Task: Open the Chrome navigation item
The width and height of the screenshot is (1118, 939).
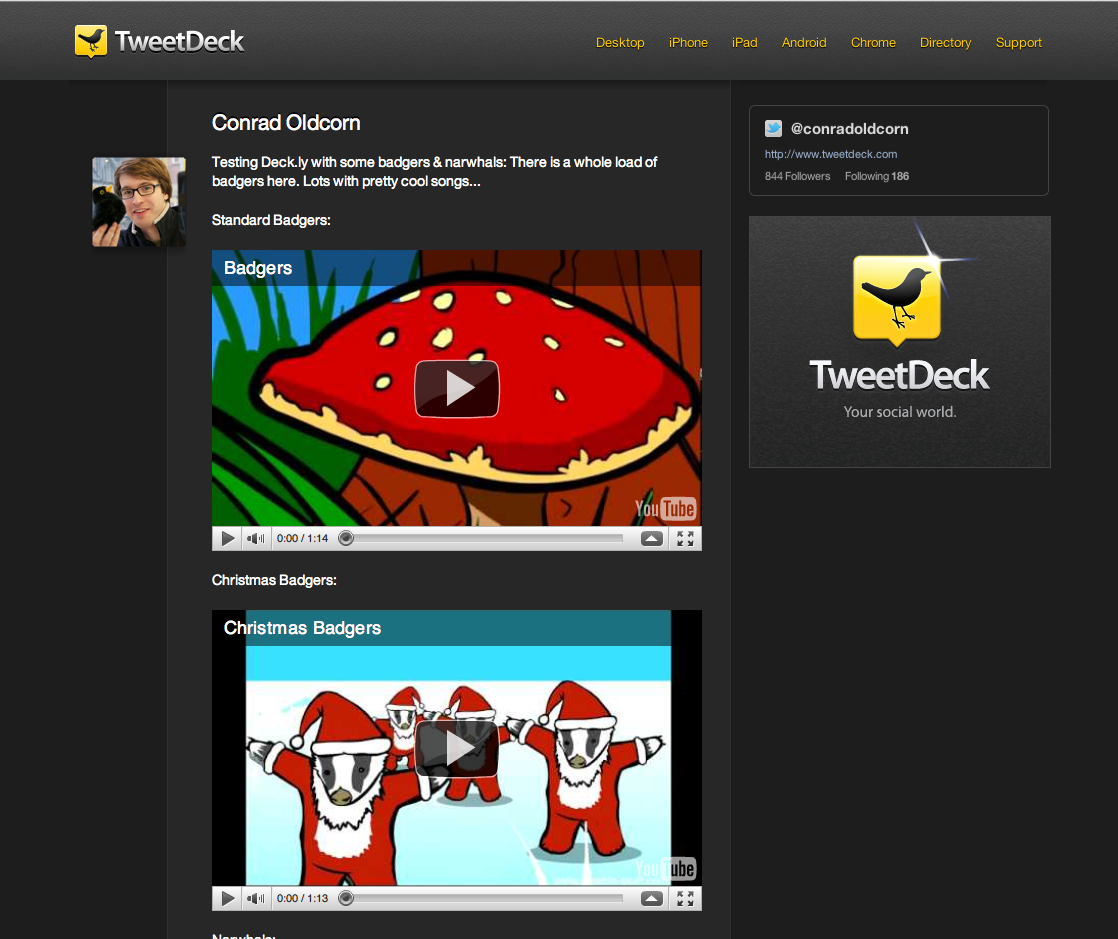Action: [x=873, y=43]
